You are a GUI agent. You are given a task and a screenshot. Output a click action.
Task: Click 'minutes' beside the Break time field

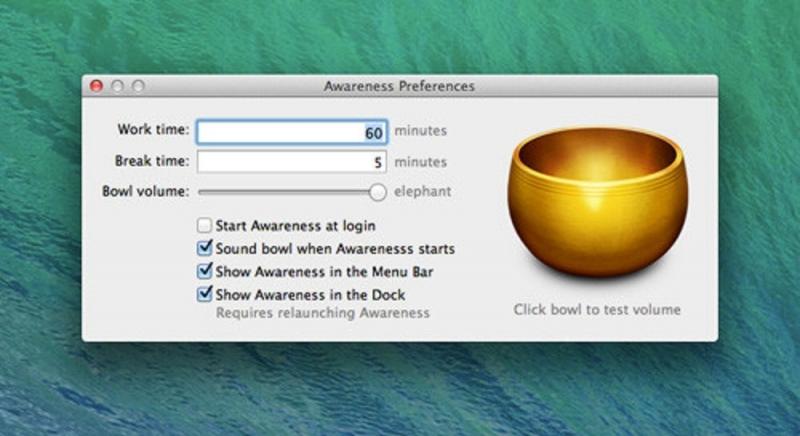pyautogui.click(x=420, y=162)
